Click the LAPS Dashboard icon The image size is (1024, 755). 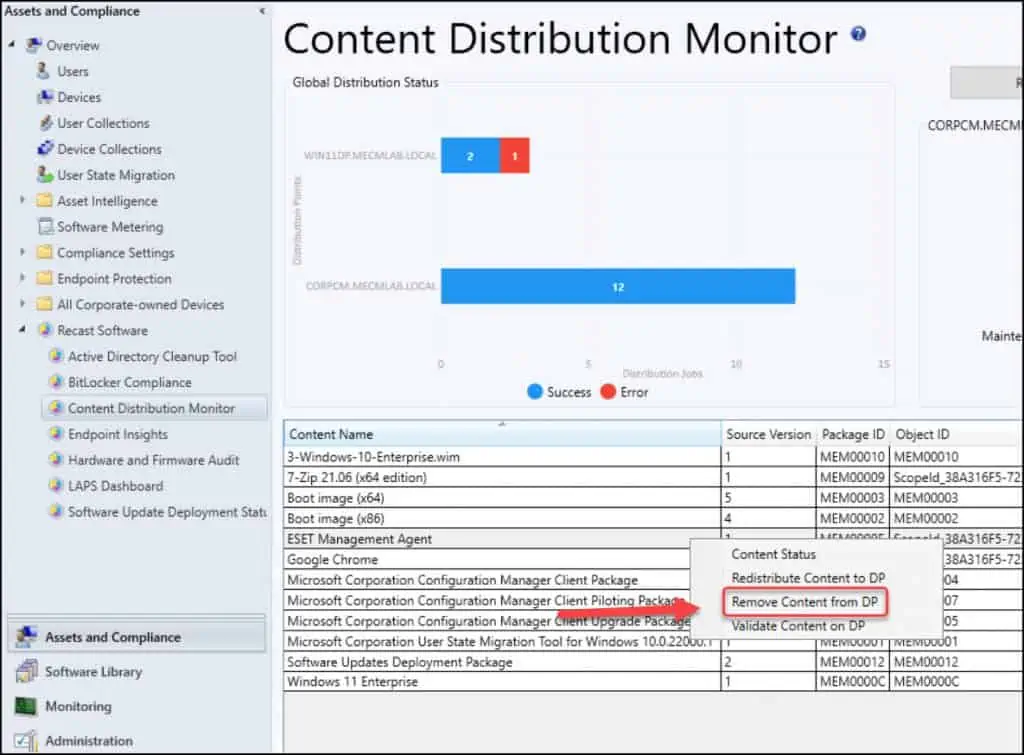click(x=56, y=485)
